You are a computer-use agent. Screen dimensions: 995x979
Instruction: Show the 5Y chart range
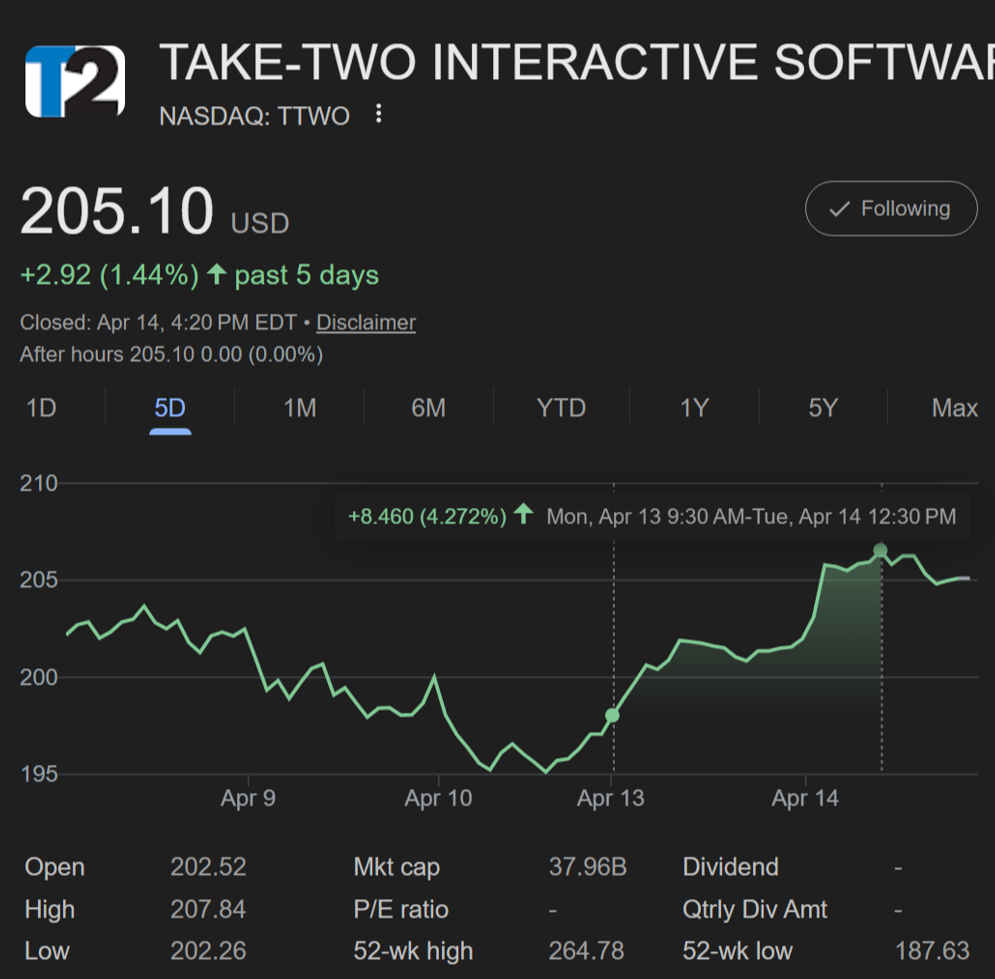[823, 408]
